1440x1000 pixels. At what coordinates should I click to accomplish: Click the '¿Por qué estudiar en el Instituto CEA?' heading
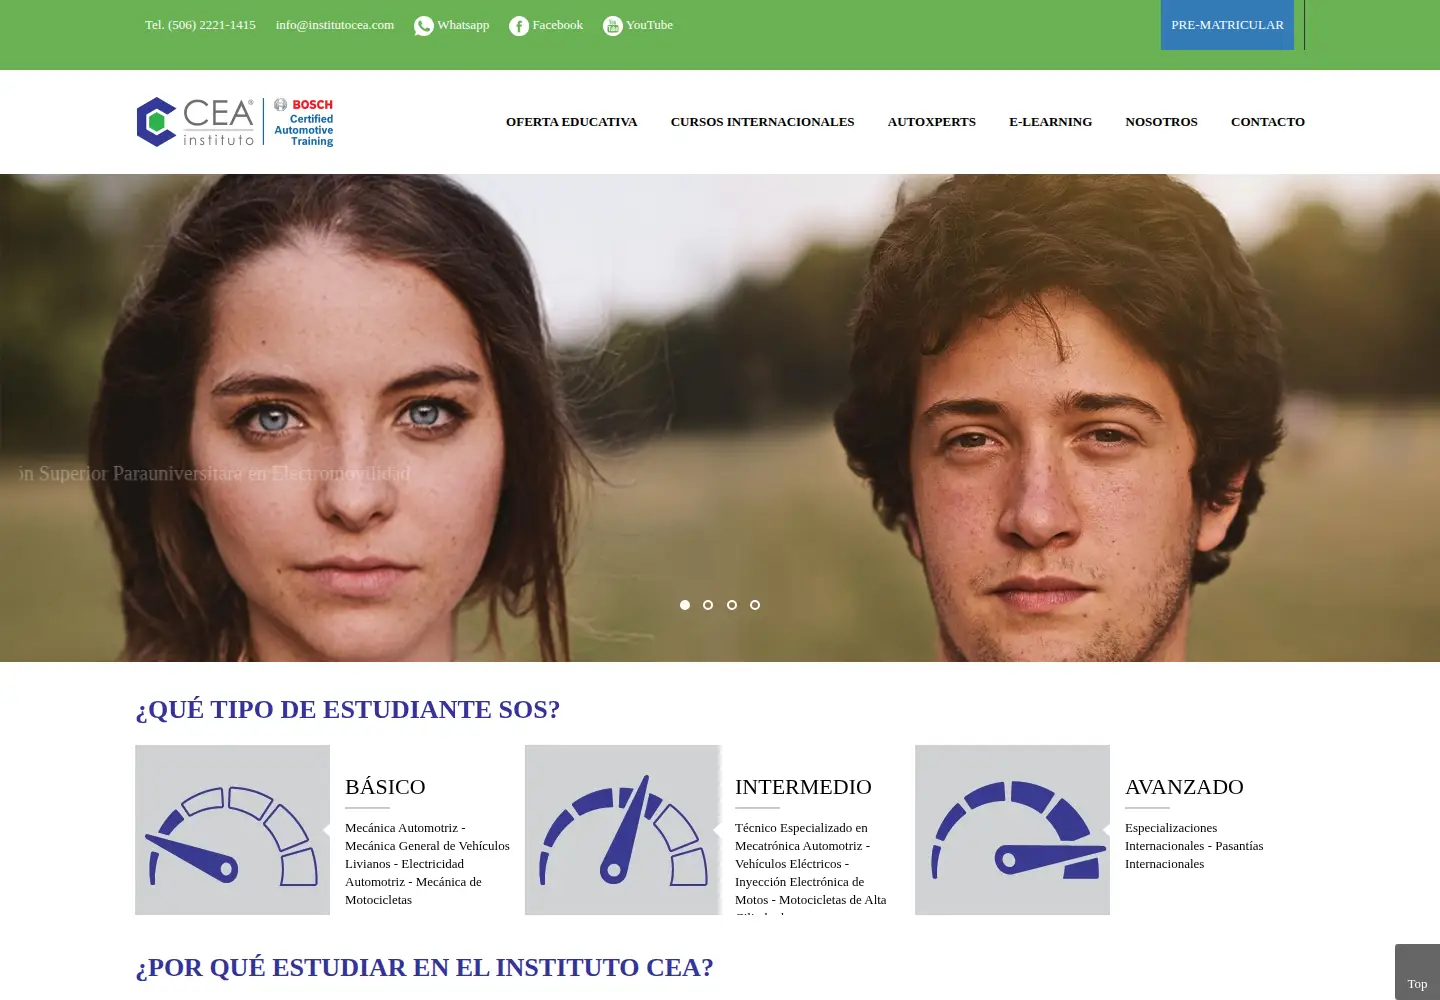(x=424, y=967)
